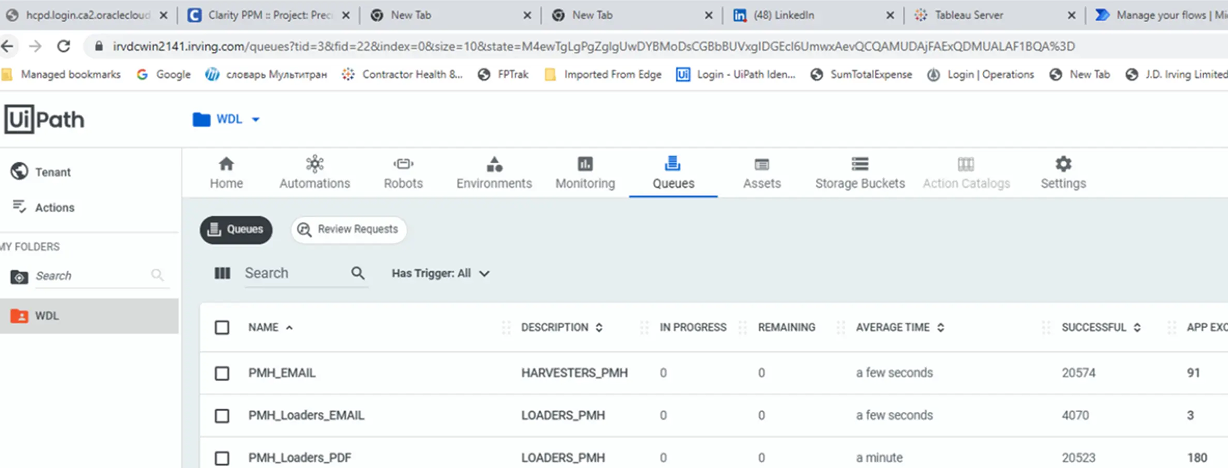Select the PMH_Loaders_EMAIL row checkbox
The image size is (1228, 468).
point(222,415)
